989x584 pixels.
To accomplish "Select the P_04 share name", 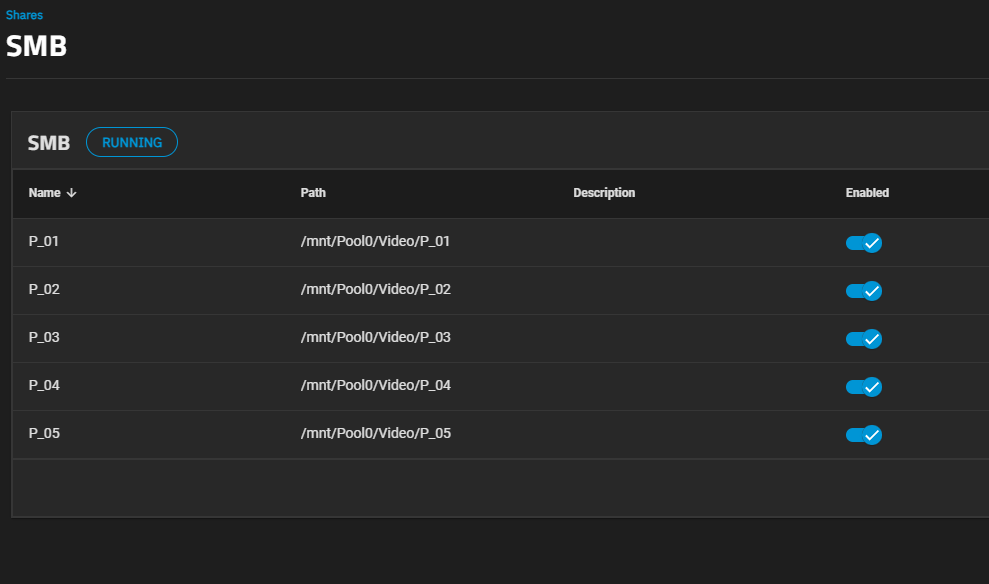I will 45,386.
